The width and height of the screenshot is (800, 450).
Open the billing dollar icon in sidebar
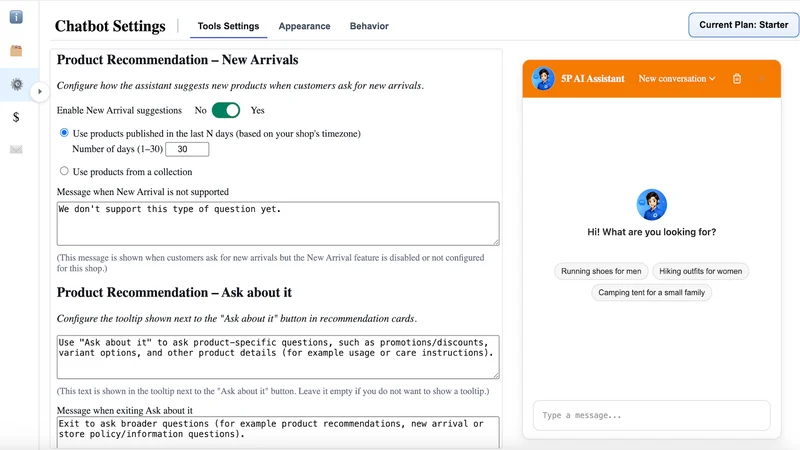[16, 117]
